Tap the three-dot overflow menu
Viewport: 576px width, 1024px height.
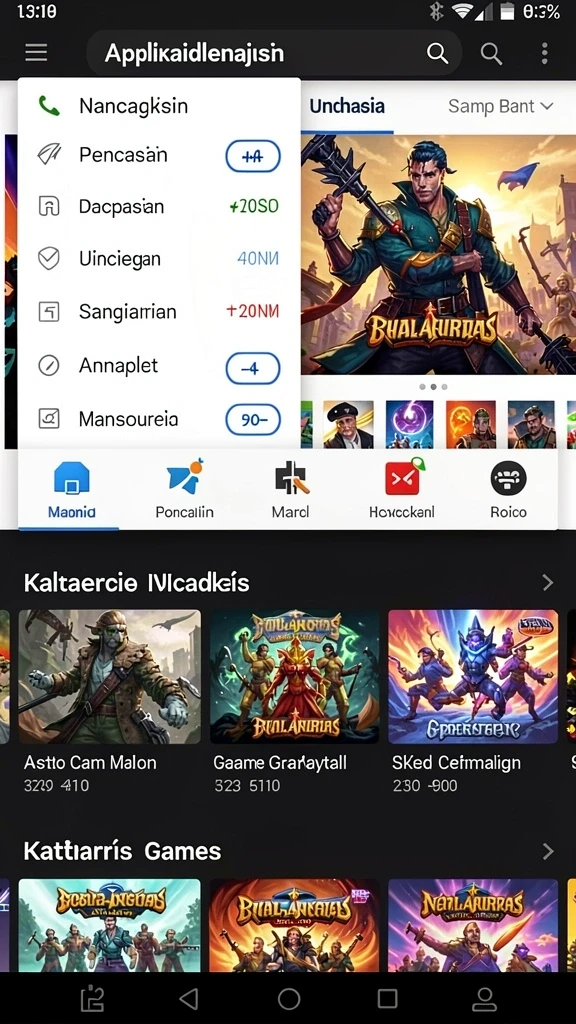pyautogui.click(x=544, y=54)
